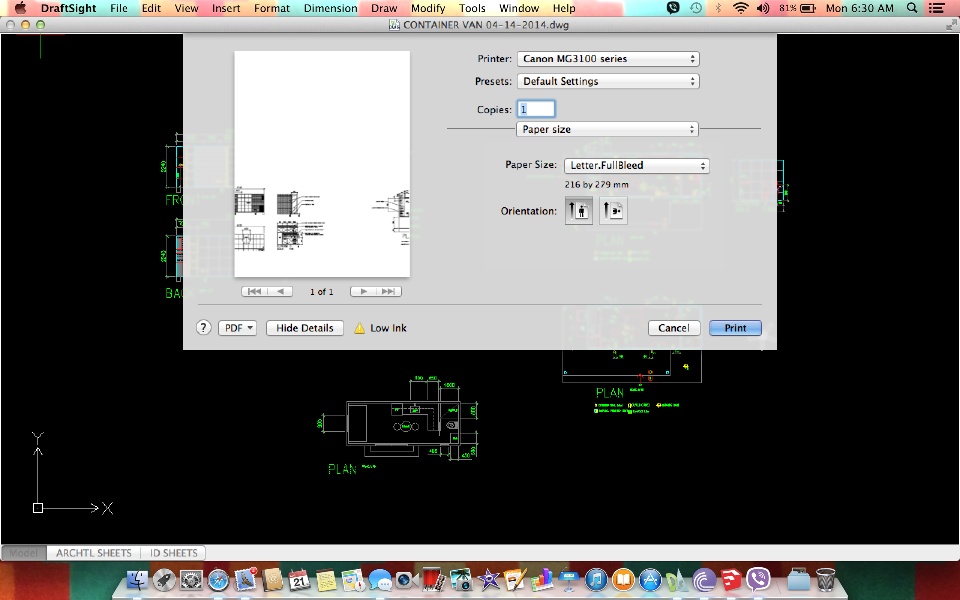Go to last page in print preview
This screenshot has height=600, width=960.
(389, 291)
